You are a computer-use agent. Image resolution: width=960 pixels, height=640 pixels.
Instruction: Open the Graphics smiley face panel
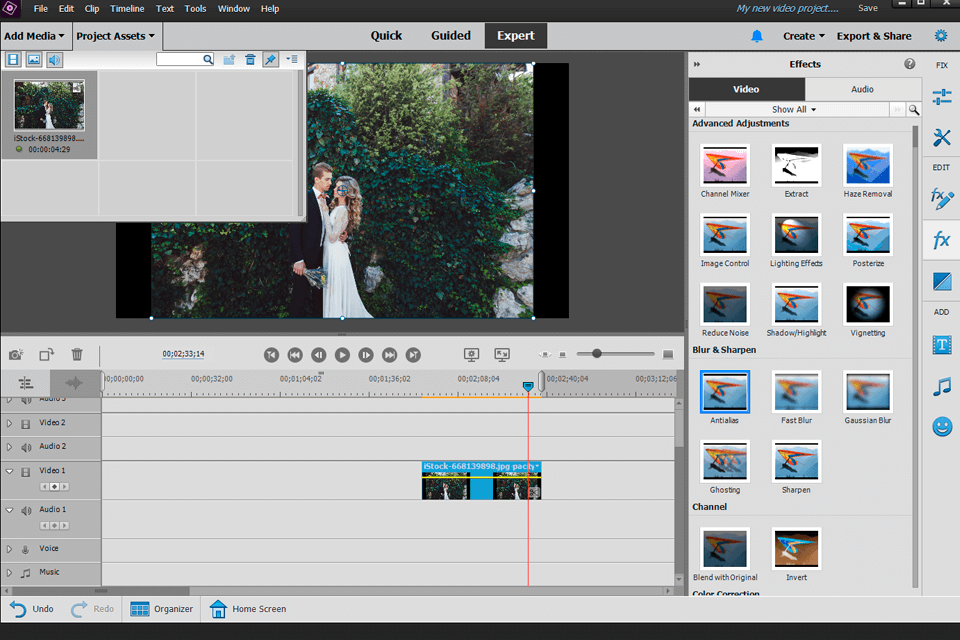[x=941, y=427]
